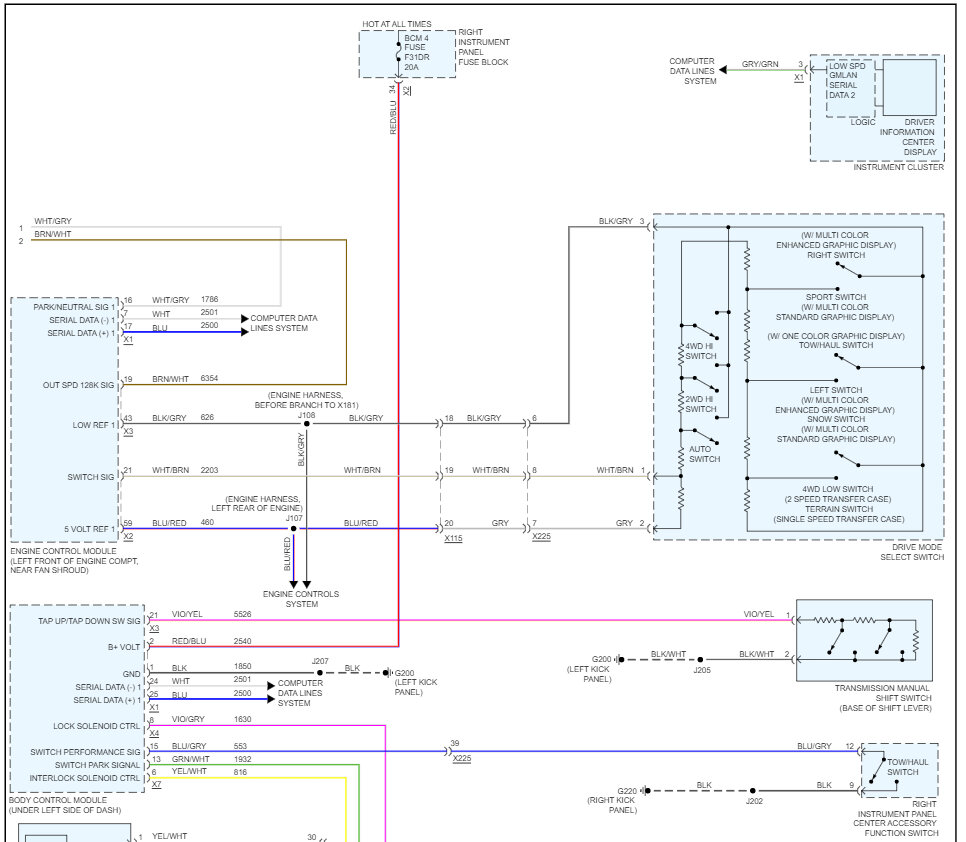Image resolution: width=966 pixels, height=842 pixels.
Task: Click circuit number "816"
Action: 240,772
